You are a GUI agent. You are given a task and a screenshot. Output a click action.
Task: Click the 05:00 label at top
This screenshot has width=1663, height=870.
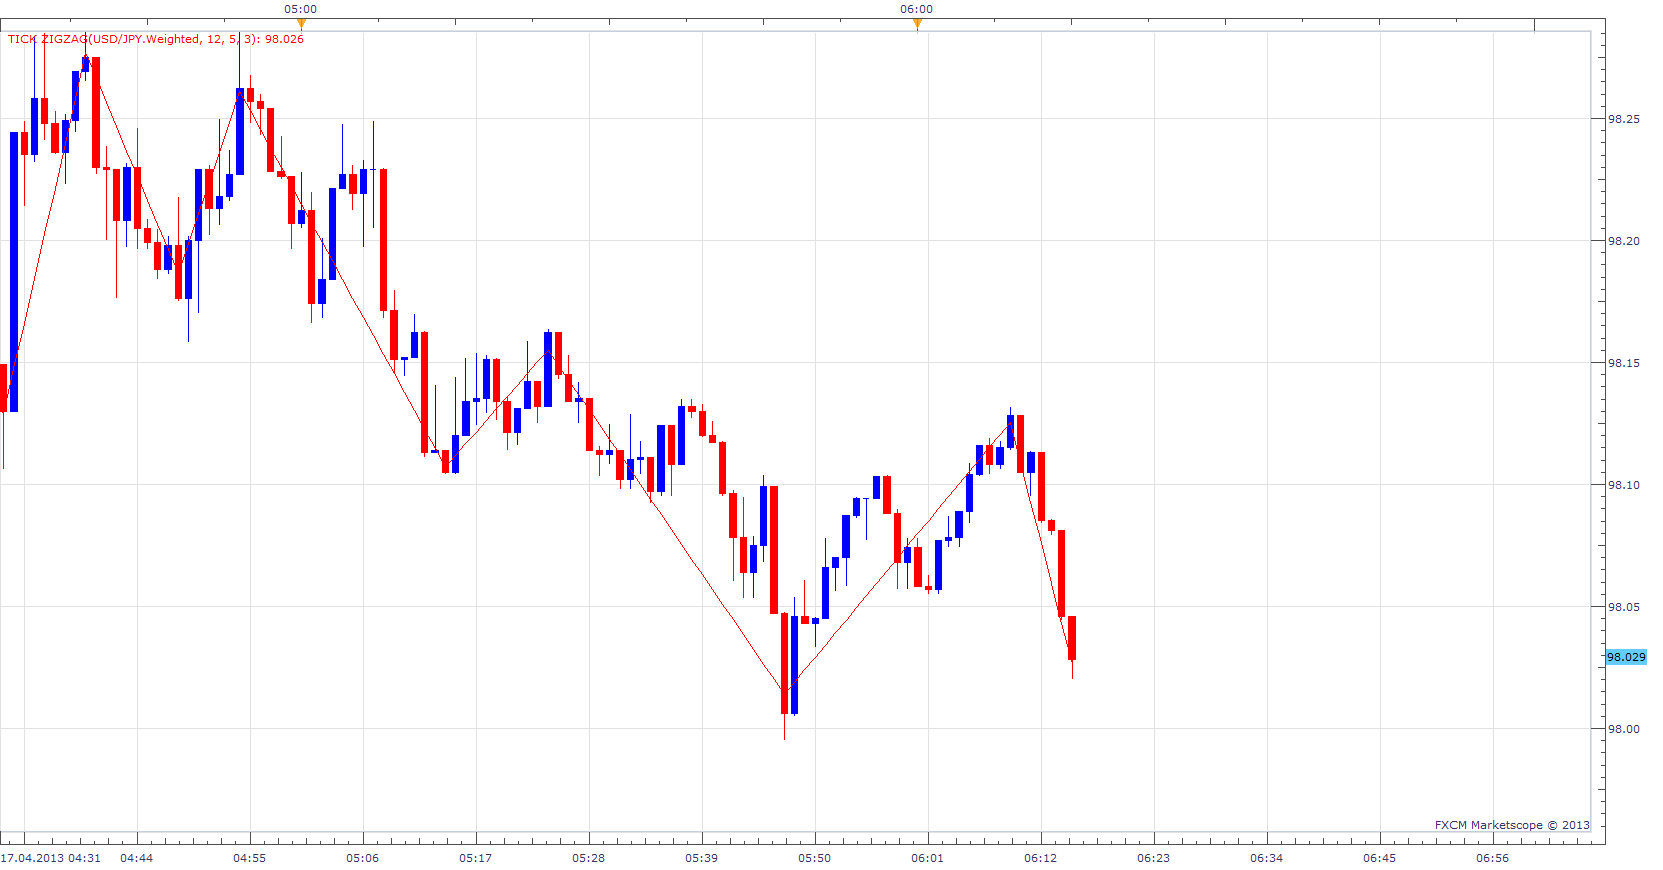tap(301, 9)
